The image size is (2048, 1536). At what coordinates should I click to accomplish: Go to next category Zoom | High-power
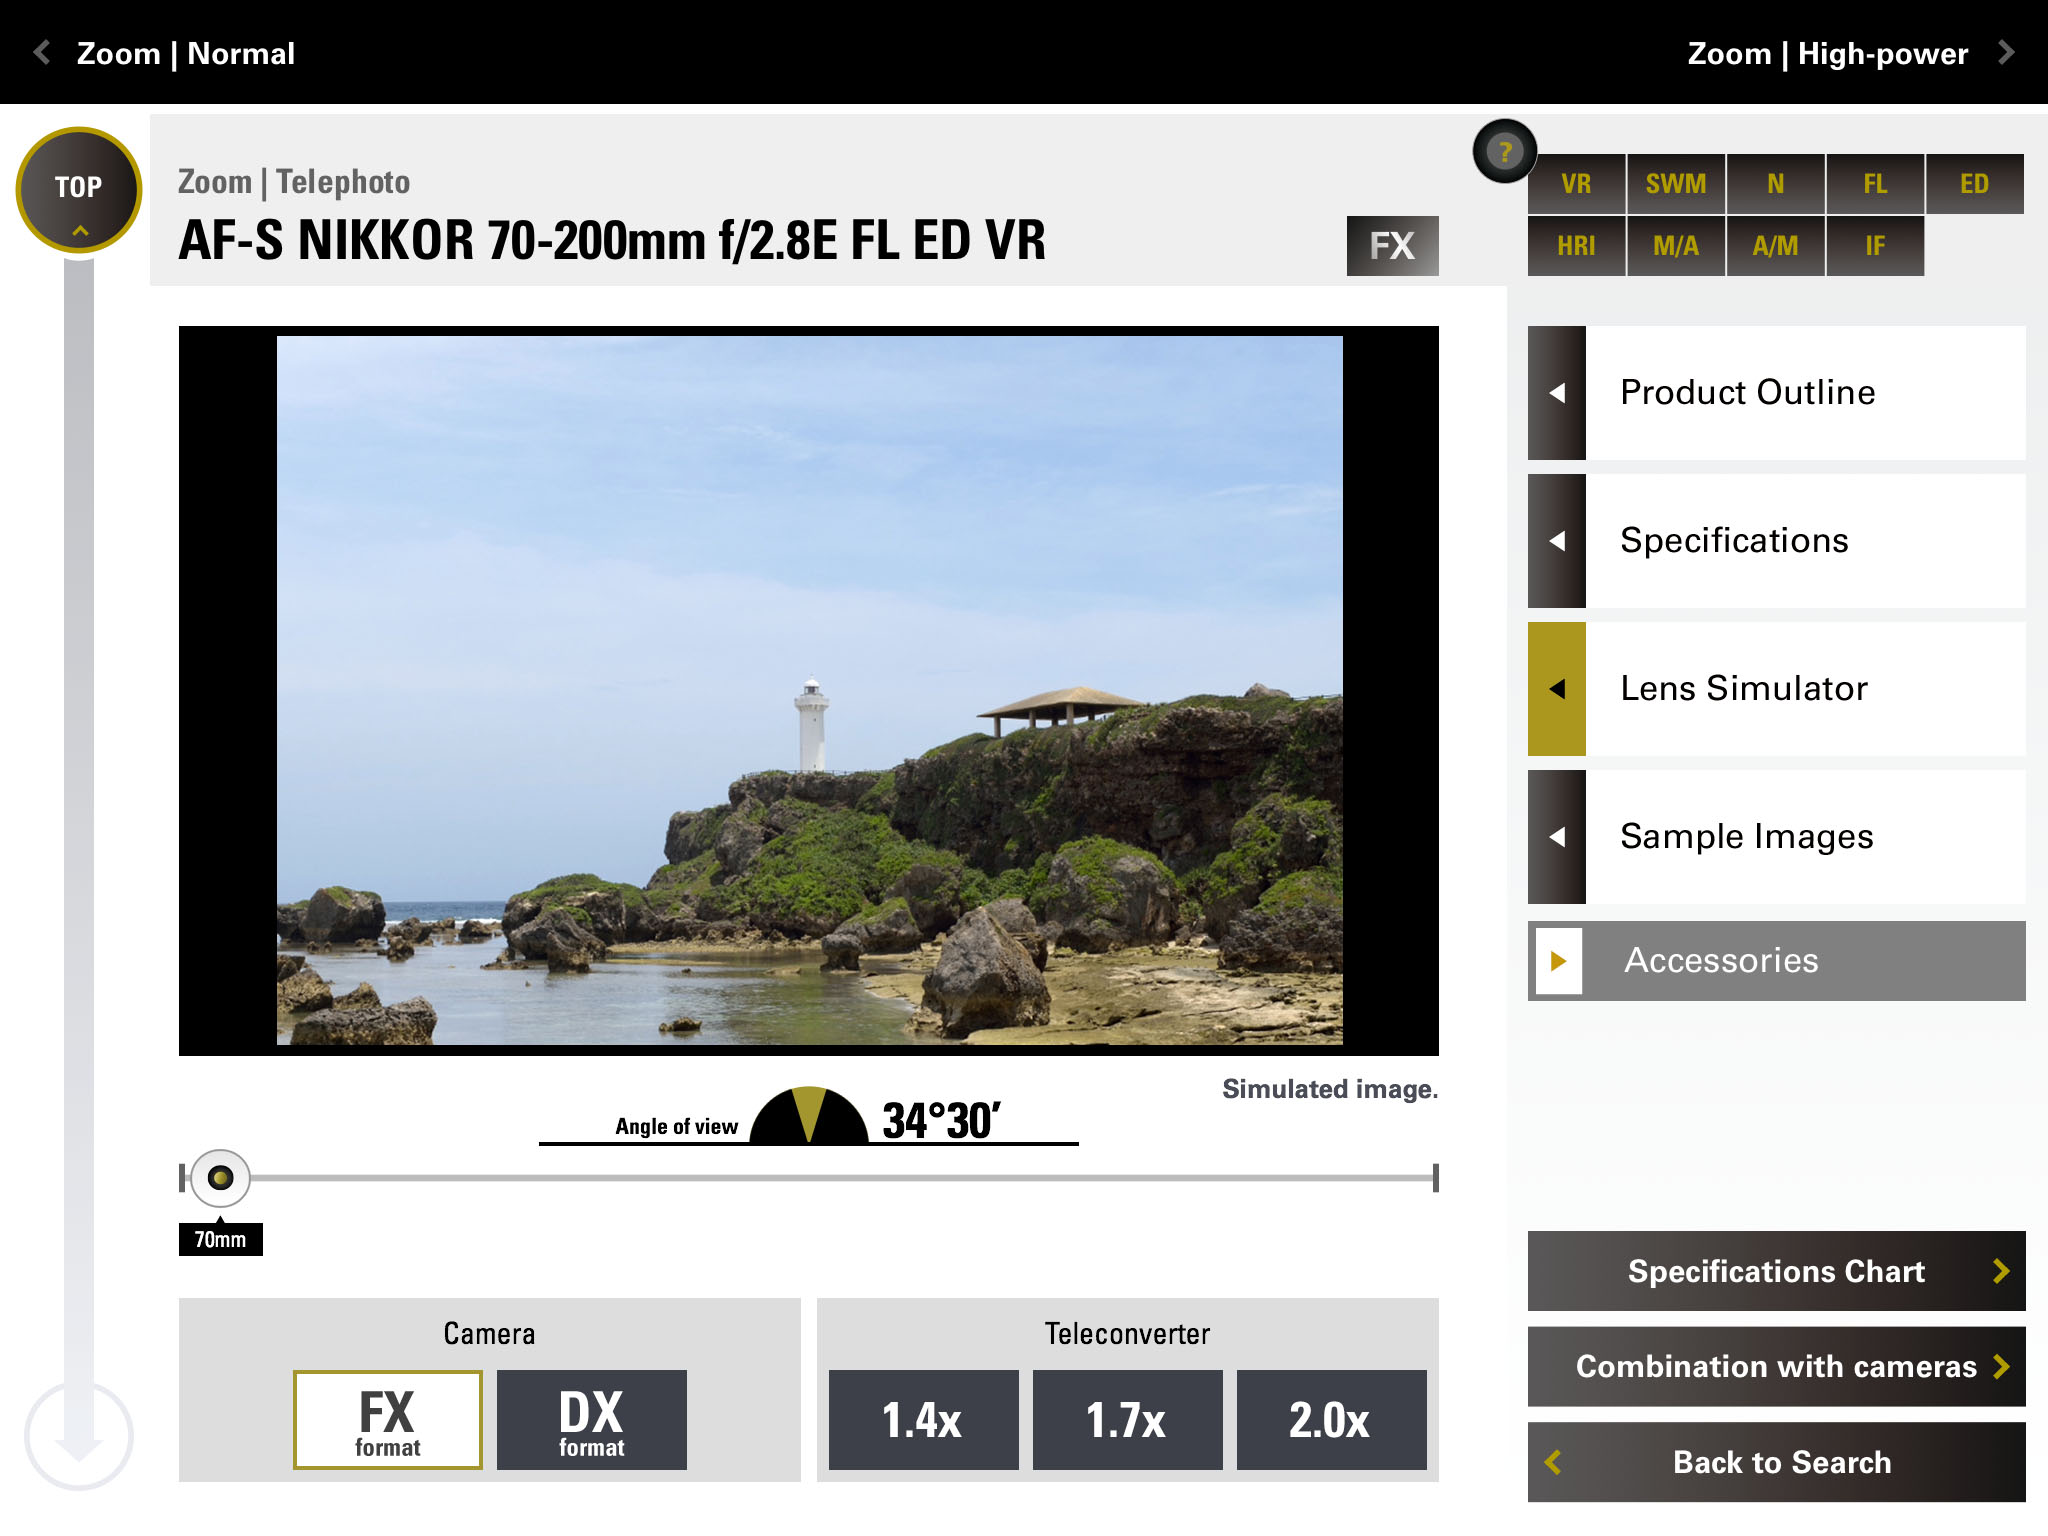pyautogui.click(x=1827, y=53)
